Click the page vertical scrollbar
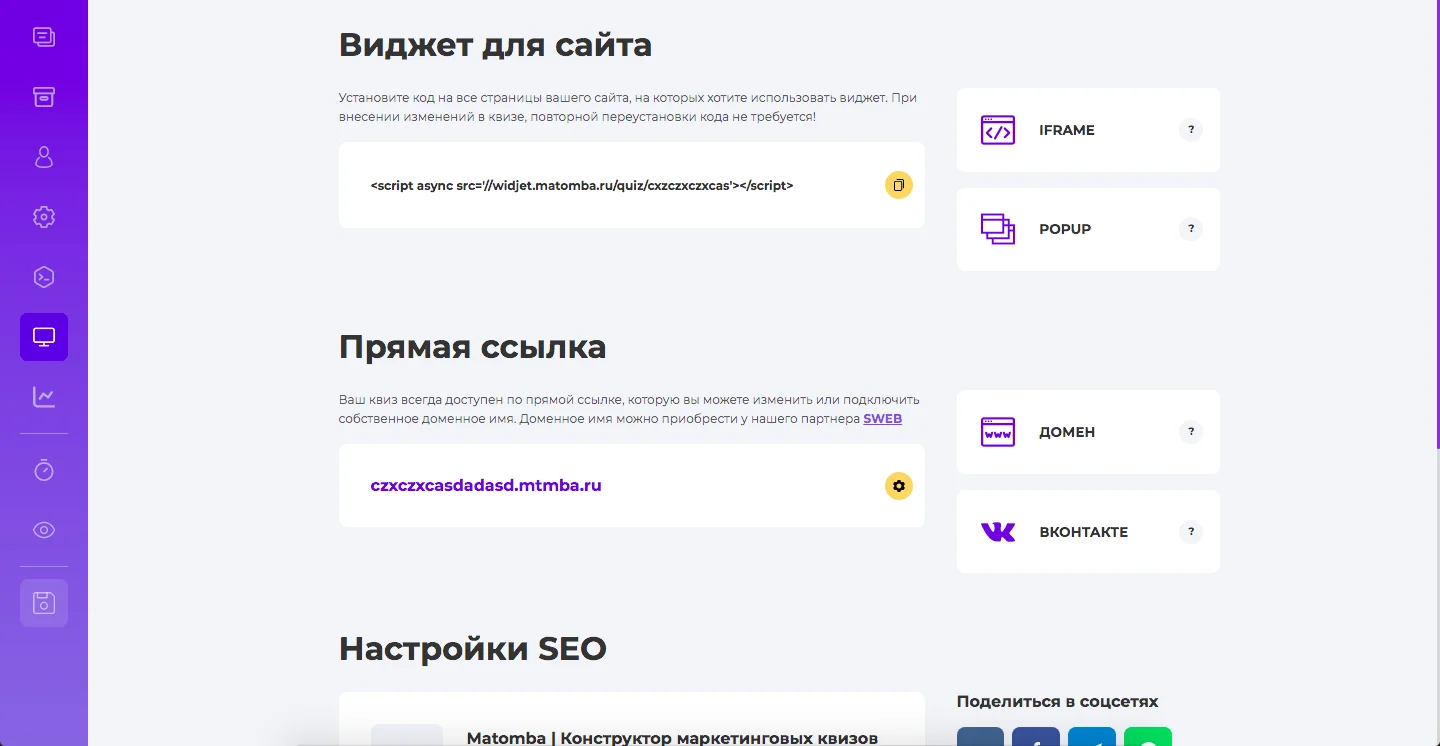This screenshot has height=746, width=1440. coord(1437,225)
